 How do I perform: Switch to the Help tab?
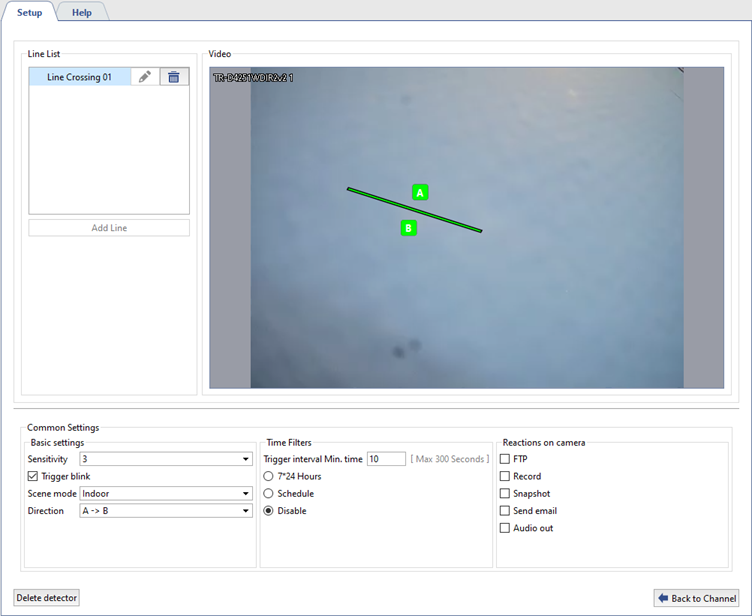[82, 12]
